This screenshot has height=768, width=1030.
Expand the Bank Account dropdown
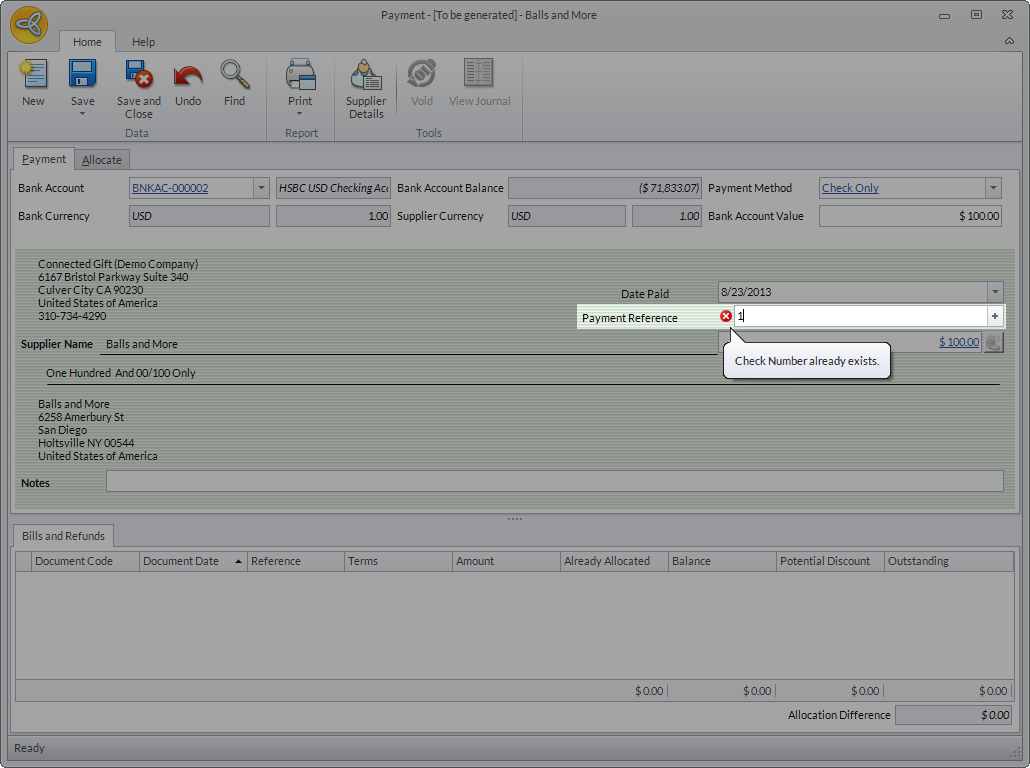261,188
